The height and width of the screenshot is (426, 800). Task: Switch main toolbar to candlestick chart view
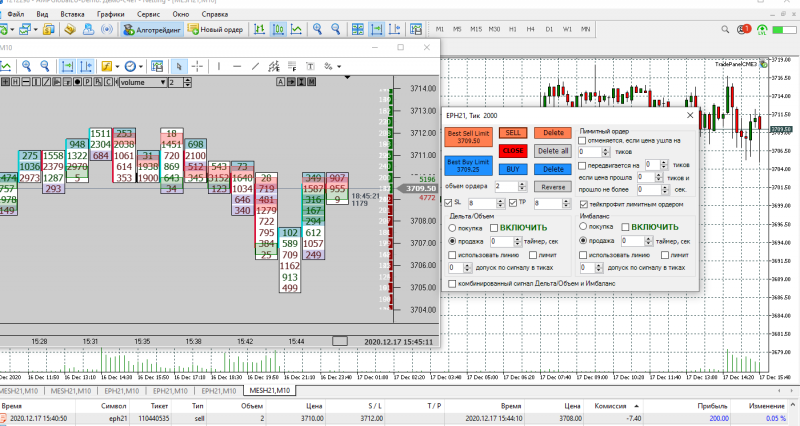pyautogui.click(x=278, y=30)
